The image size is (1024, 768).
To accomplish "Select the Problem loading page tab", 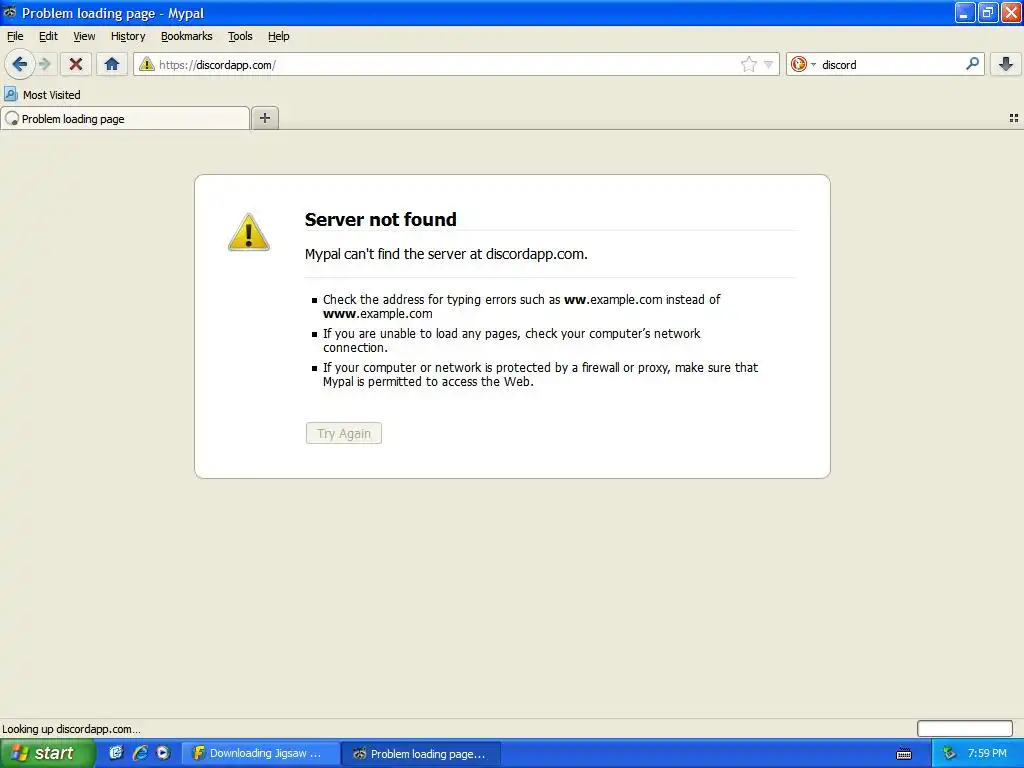I will (125, 119).
